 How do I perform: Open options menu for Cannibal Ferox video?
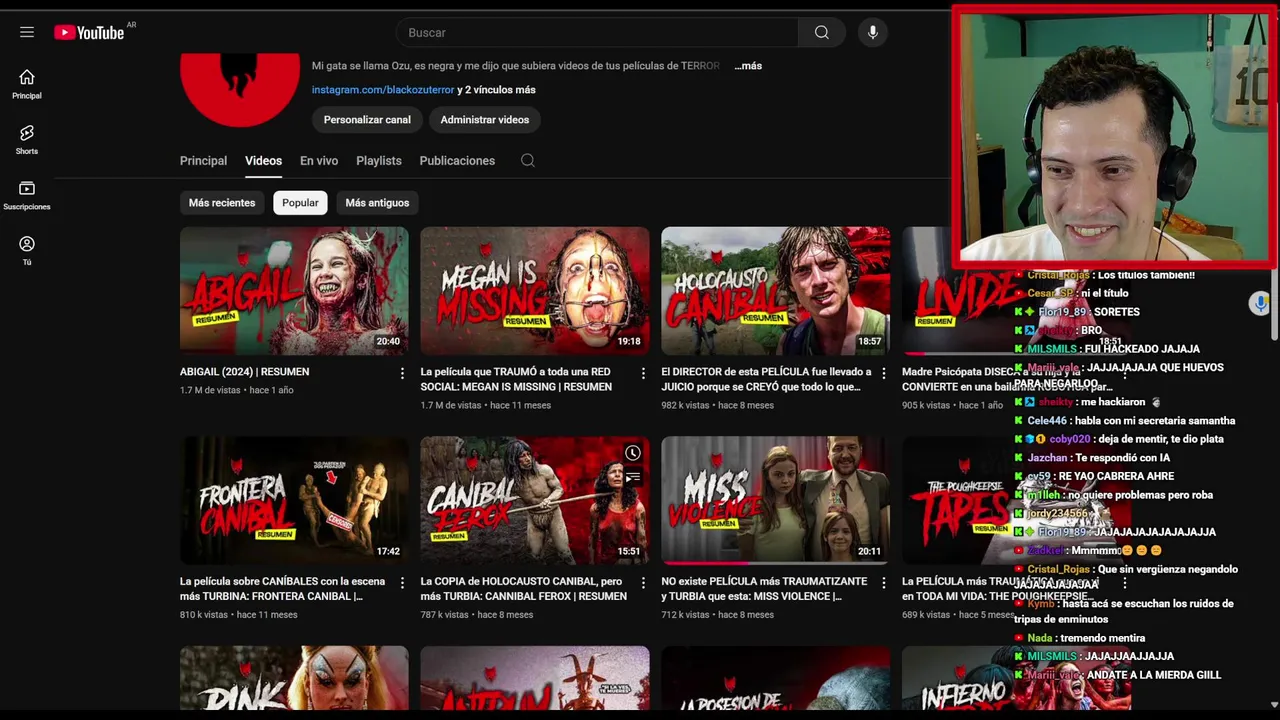[643, 582]
